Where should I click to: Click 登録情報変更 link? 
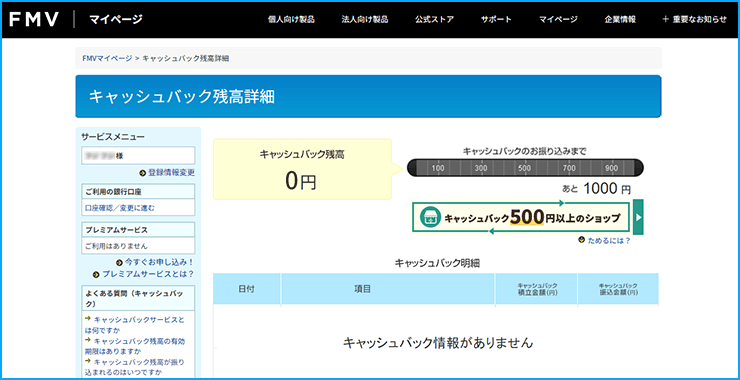tap(167, 173)
